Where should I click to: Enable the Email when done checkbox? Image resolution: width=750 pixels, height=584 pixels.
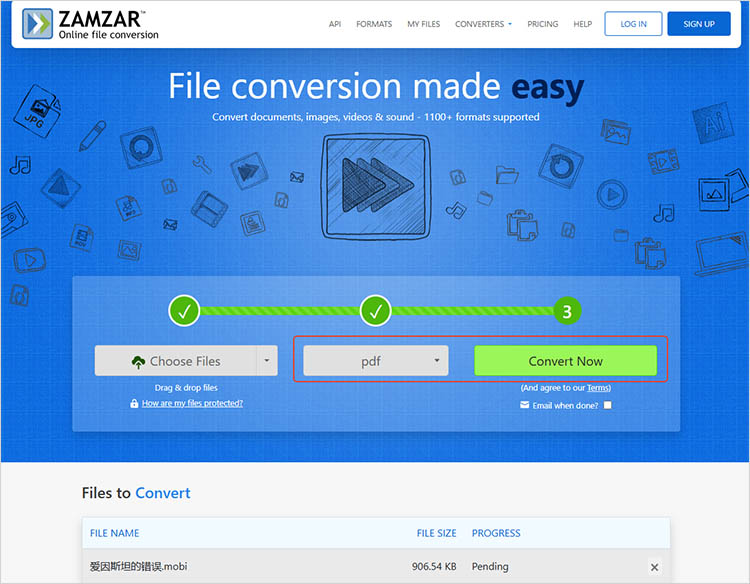pyautogui.click(x=607, y=405)
